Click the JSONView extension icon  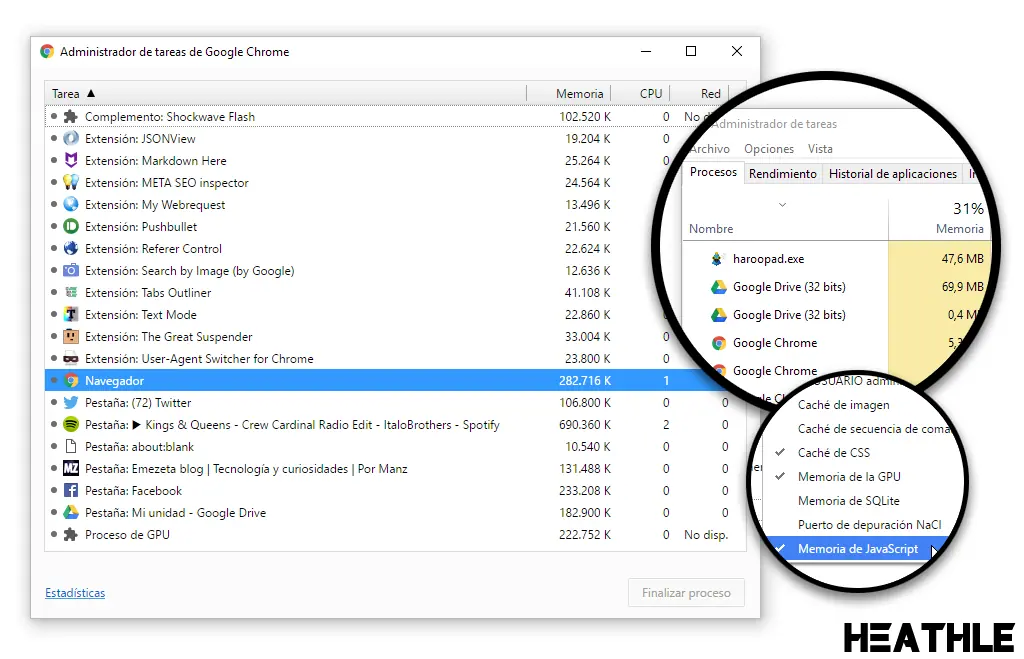[x=71, y=138]
